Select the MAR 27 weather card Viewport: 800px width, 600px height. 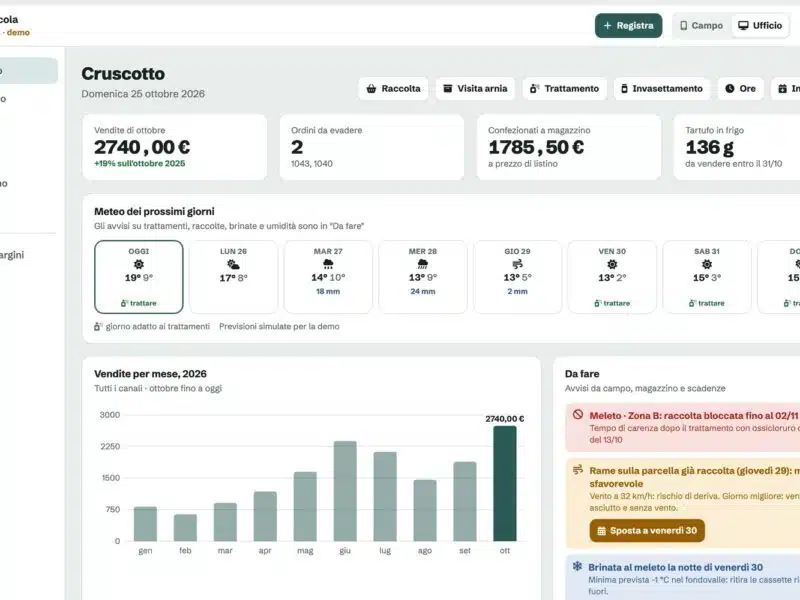[x=328, y=277]
